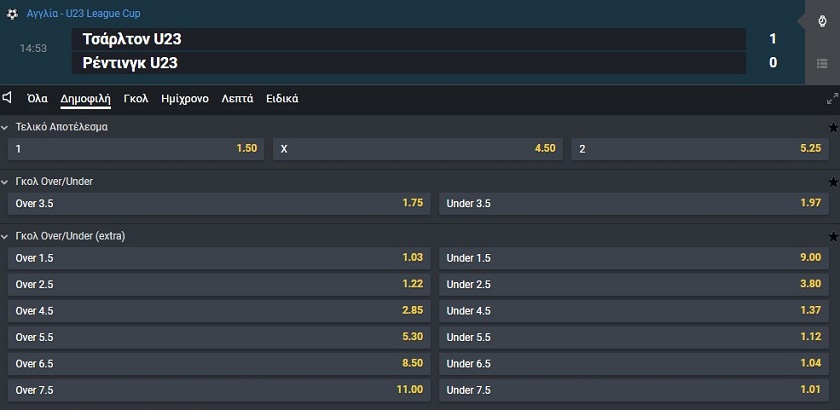Open the stopwatch live tracker icon
Image resolution: width=840 pixels, height=410 pixels.
point(822,21)
